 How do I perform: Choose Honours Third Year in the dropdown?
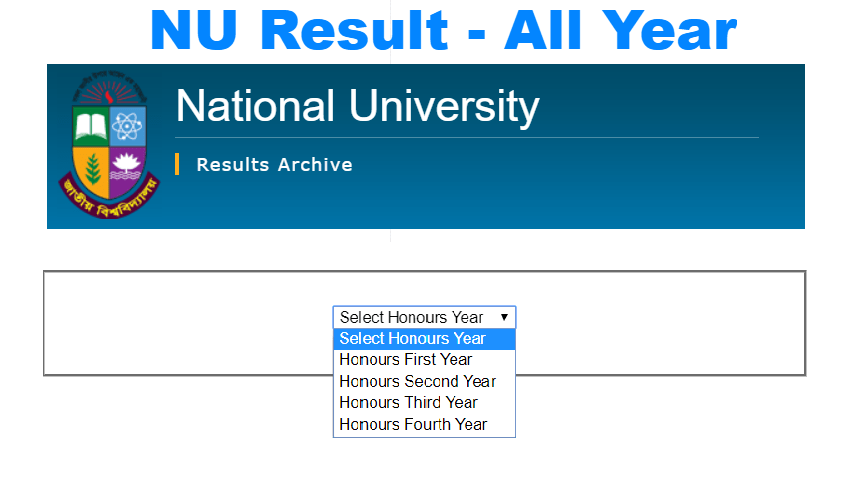pos(408,403)
